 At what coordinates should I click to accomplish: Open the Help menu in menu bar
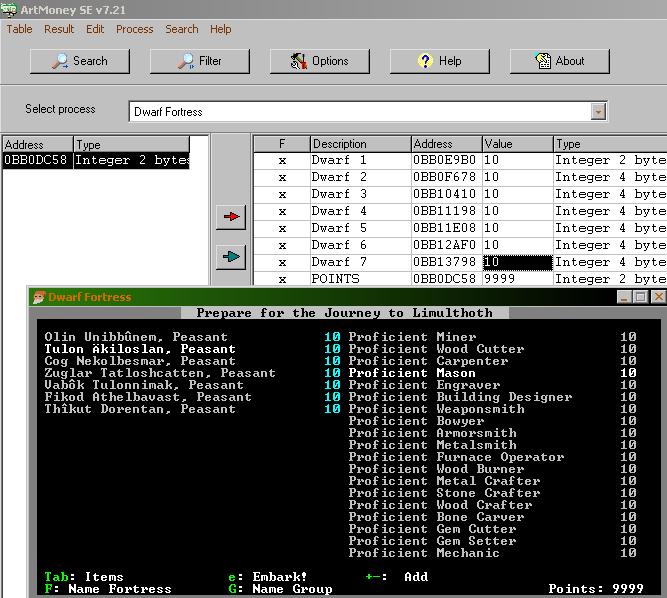pos(220,29)
